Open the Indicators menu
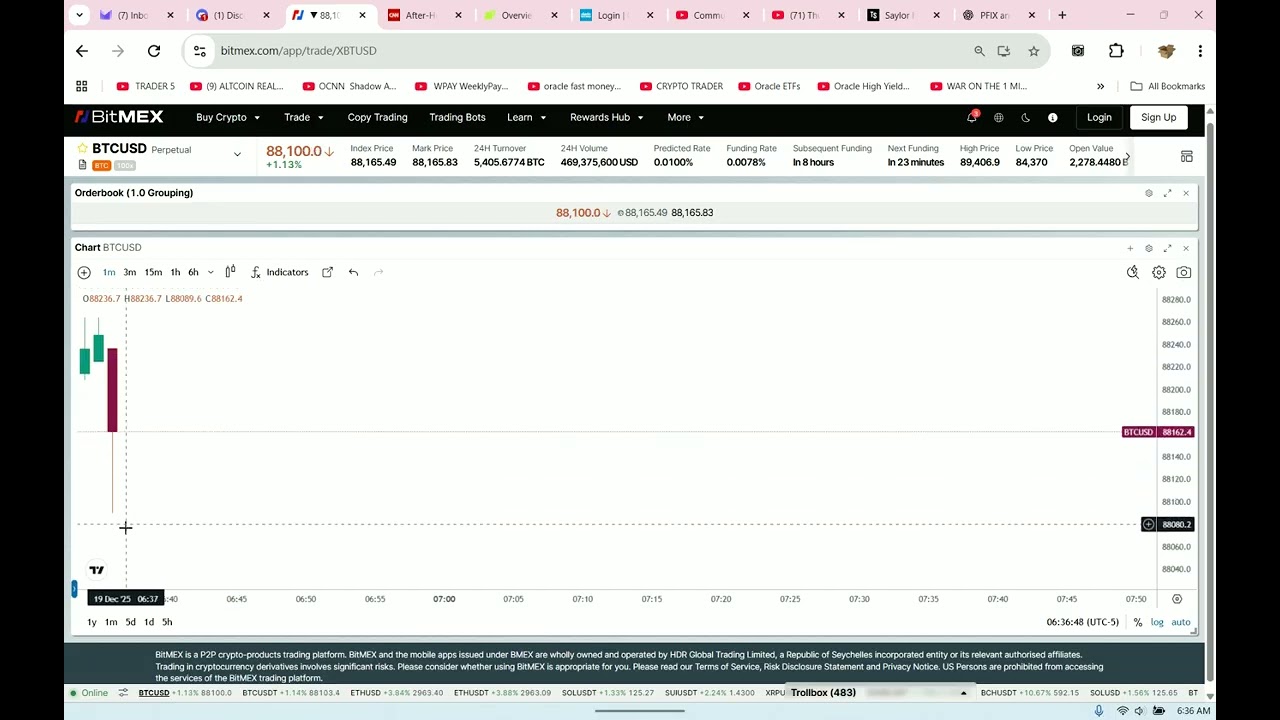Screen dimensions: 1280x720 [279, 272]
